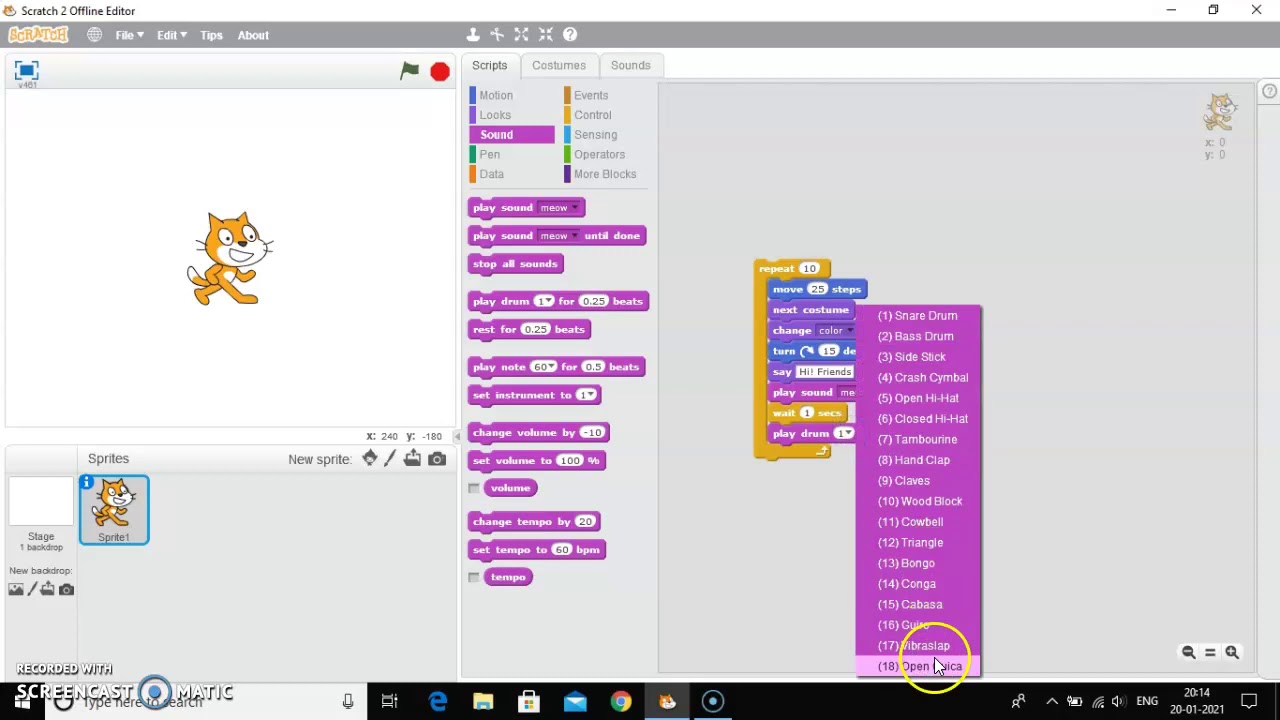1280x720 pixels.
Task: Select the Looks block category
Action: (x=494, y=115)
